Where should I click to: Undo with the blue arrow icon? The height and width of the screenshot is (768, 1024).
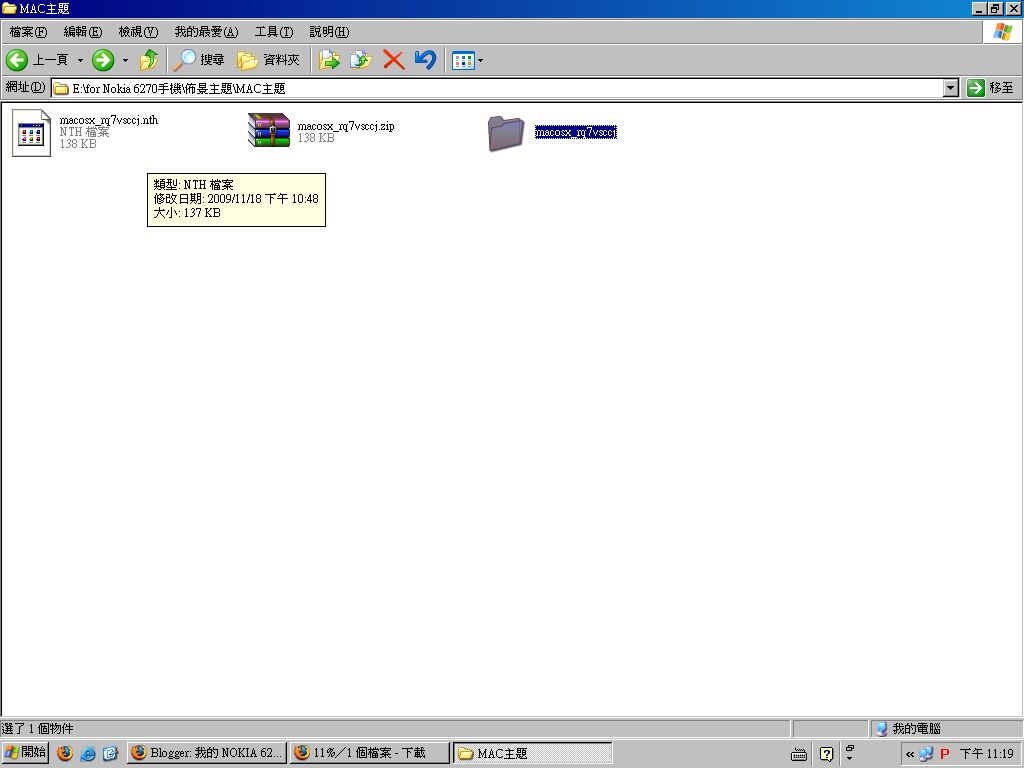click(x=425, y=60)
